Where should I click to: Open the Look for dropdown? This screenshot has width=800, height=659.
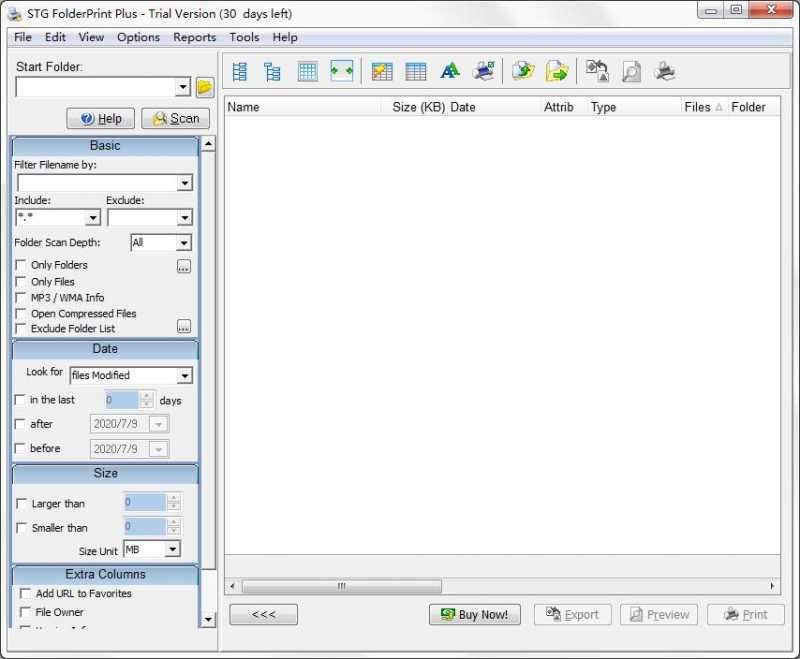click(x=184, y=375)
